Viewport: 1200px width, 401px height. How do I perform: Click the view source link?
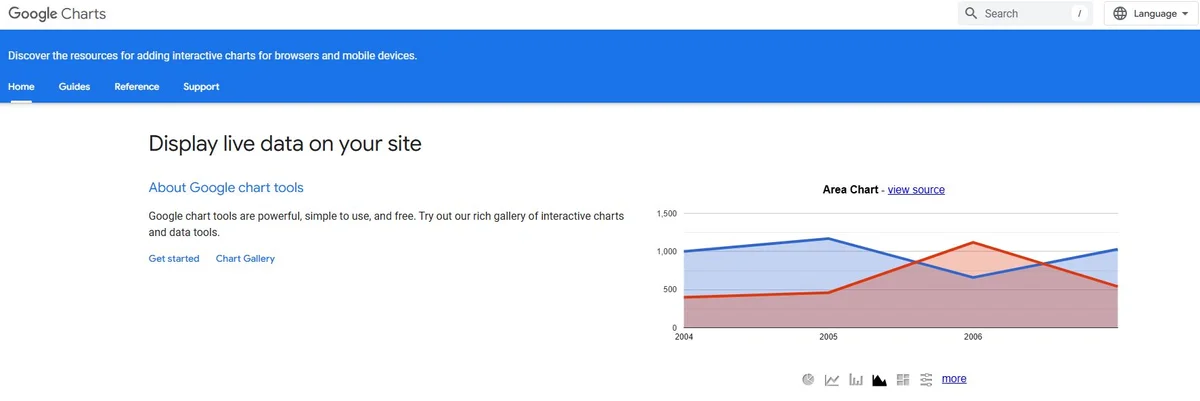pos(916,190)
